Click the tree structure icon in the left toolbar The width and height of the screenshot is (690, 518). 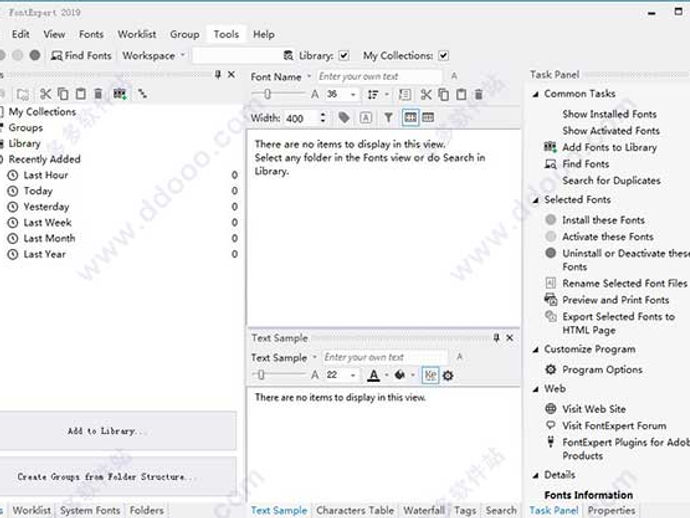[x=143, y=93]
